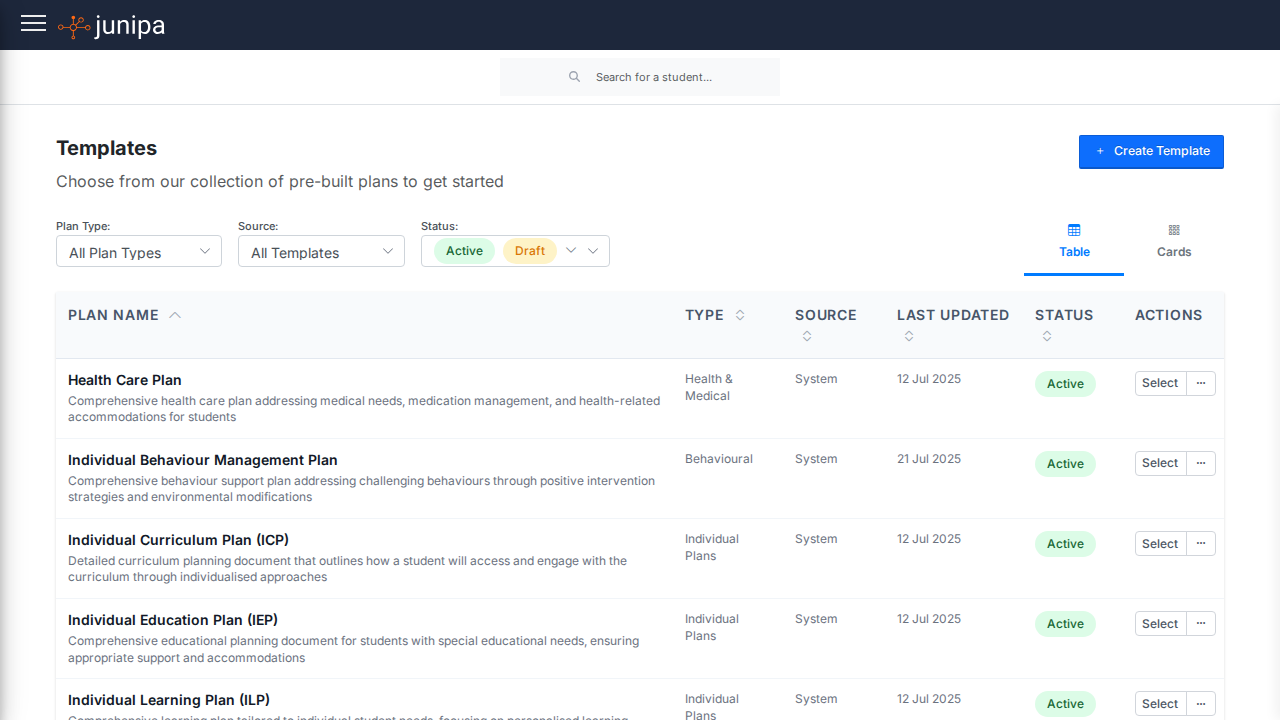Open the hamburger navigation menu
Screen dimensions: 1280x720
(x=33, y=23)
